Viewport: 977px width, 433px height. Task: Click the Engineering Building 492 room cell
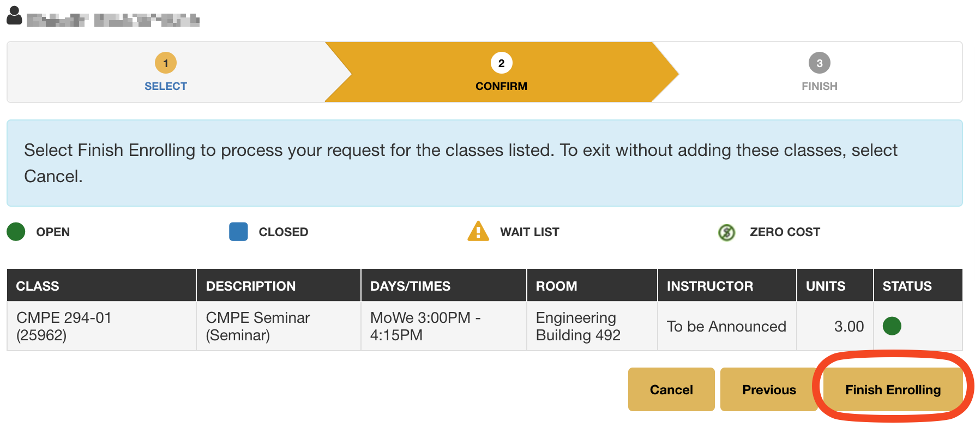(580, 326)
